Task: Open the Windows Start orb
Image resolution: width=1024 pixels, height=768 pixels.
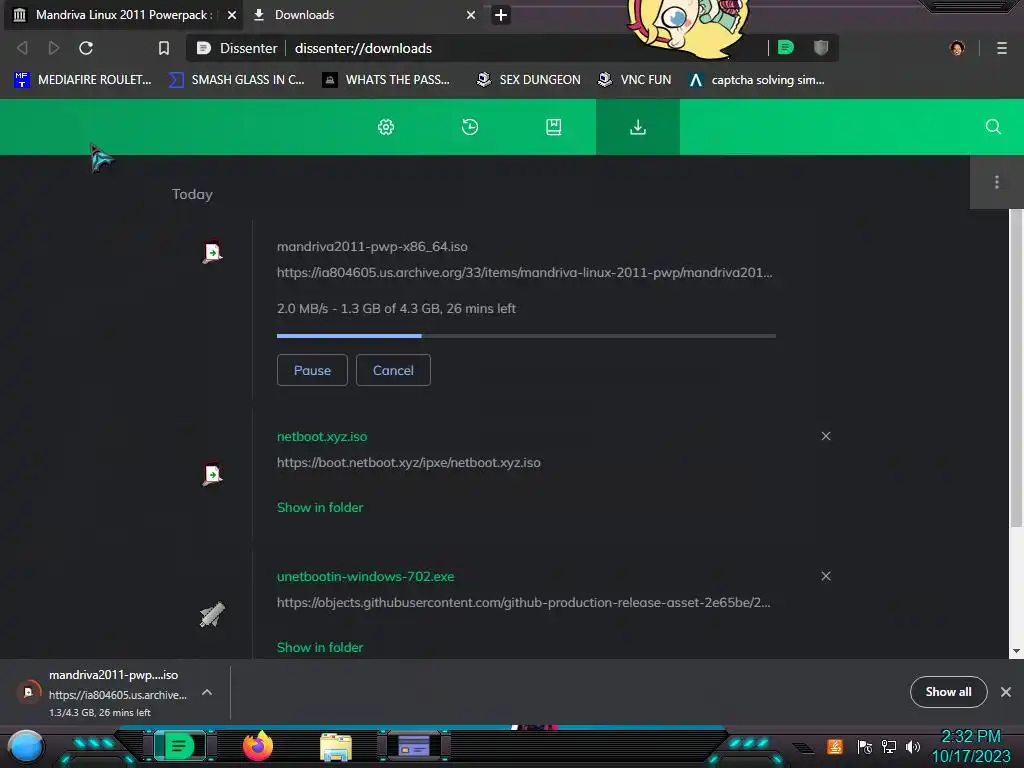Action: [25, 747]
